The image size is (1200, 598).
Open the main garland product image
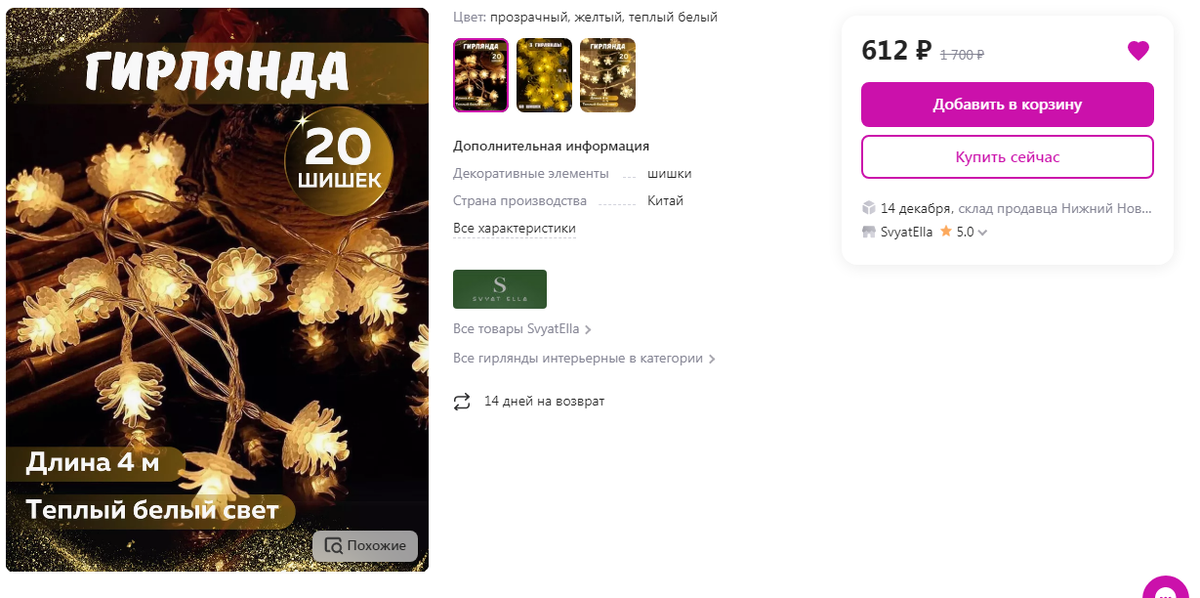click(217, 290)
